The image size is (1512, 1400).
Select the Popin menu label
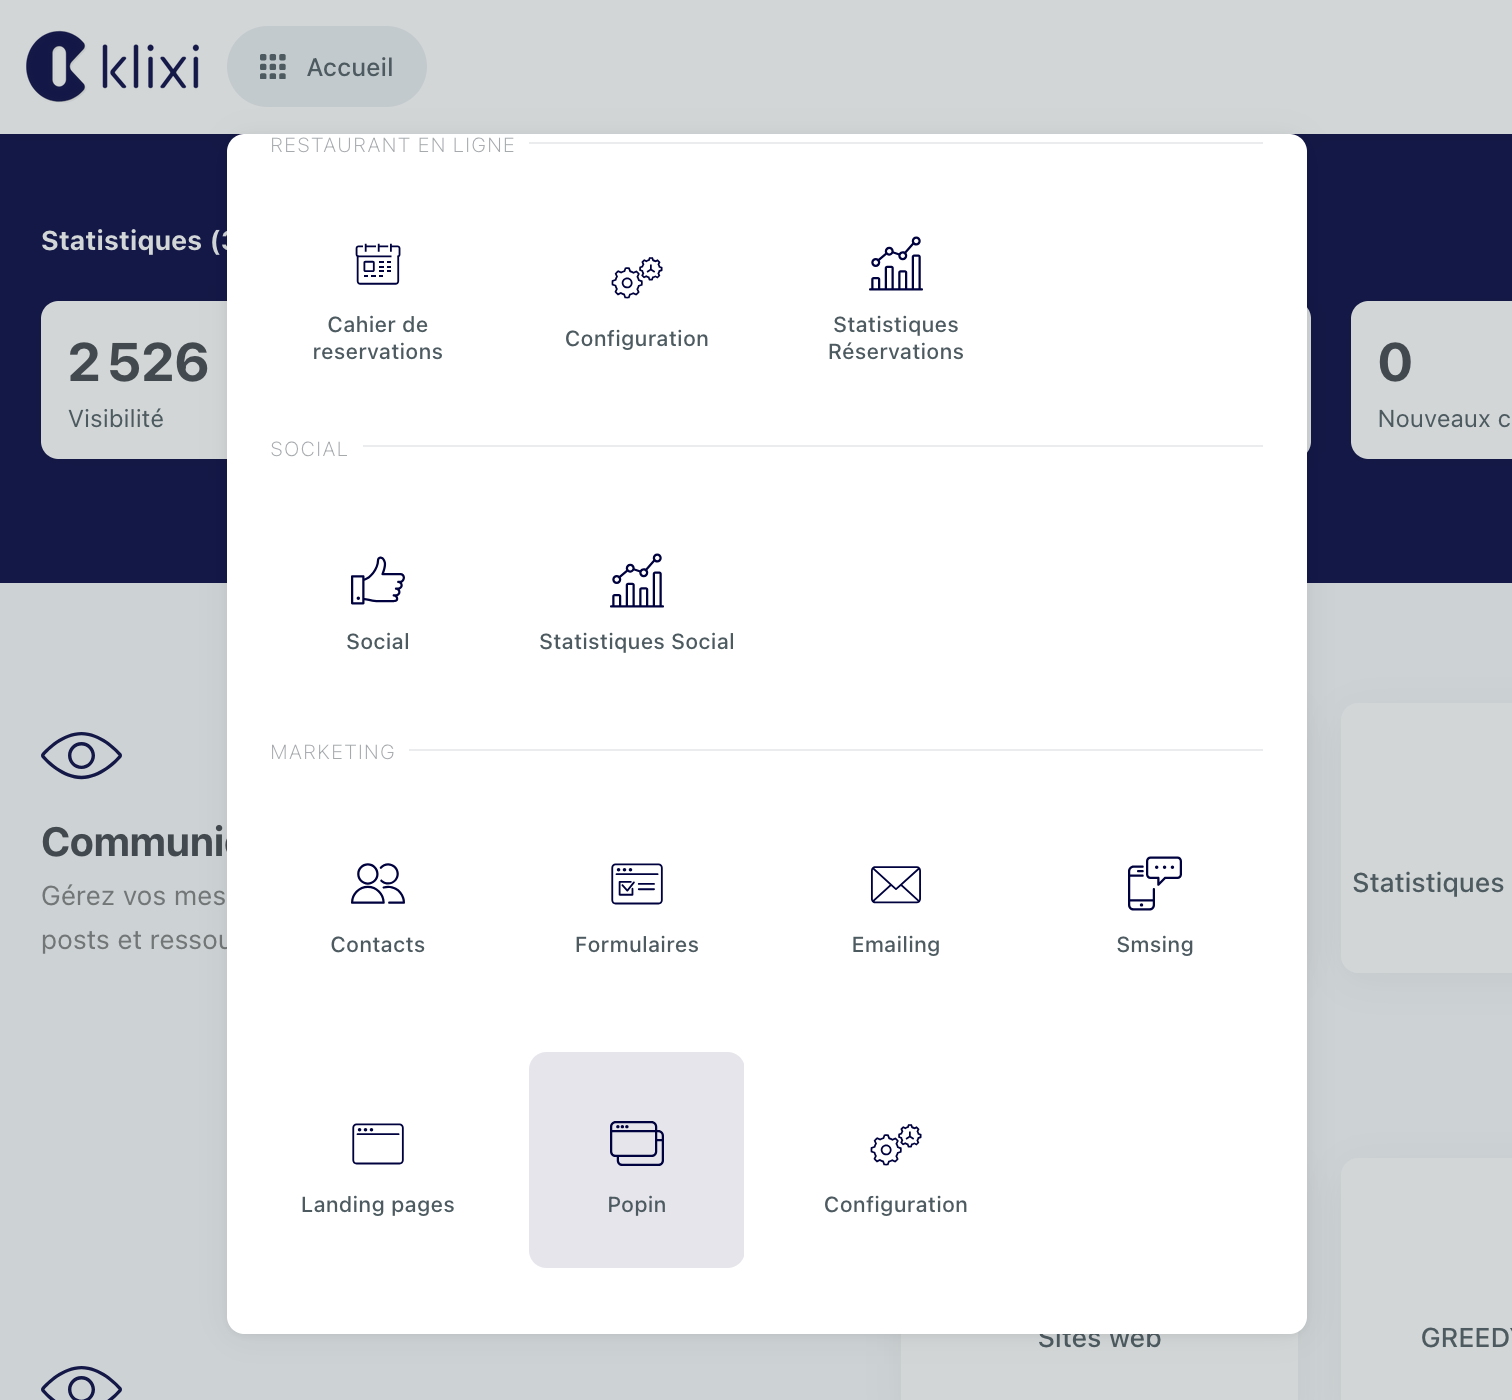tap(637, 1205)
